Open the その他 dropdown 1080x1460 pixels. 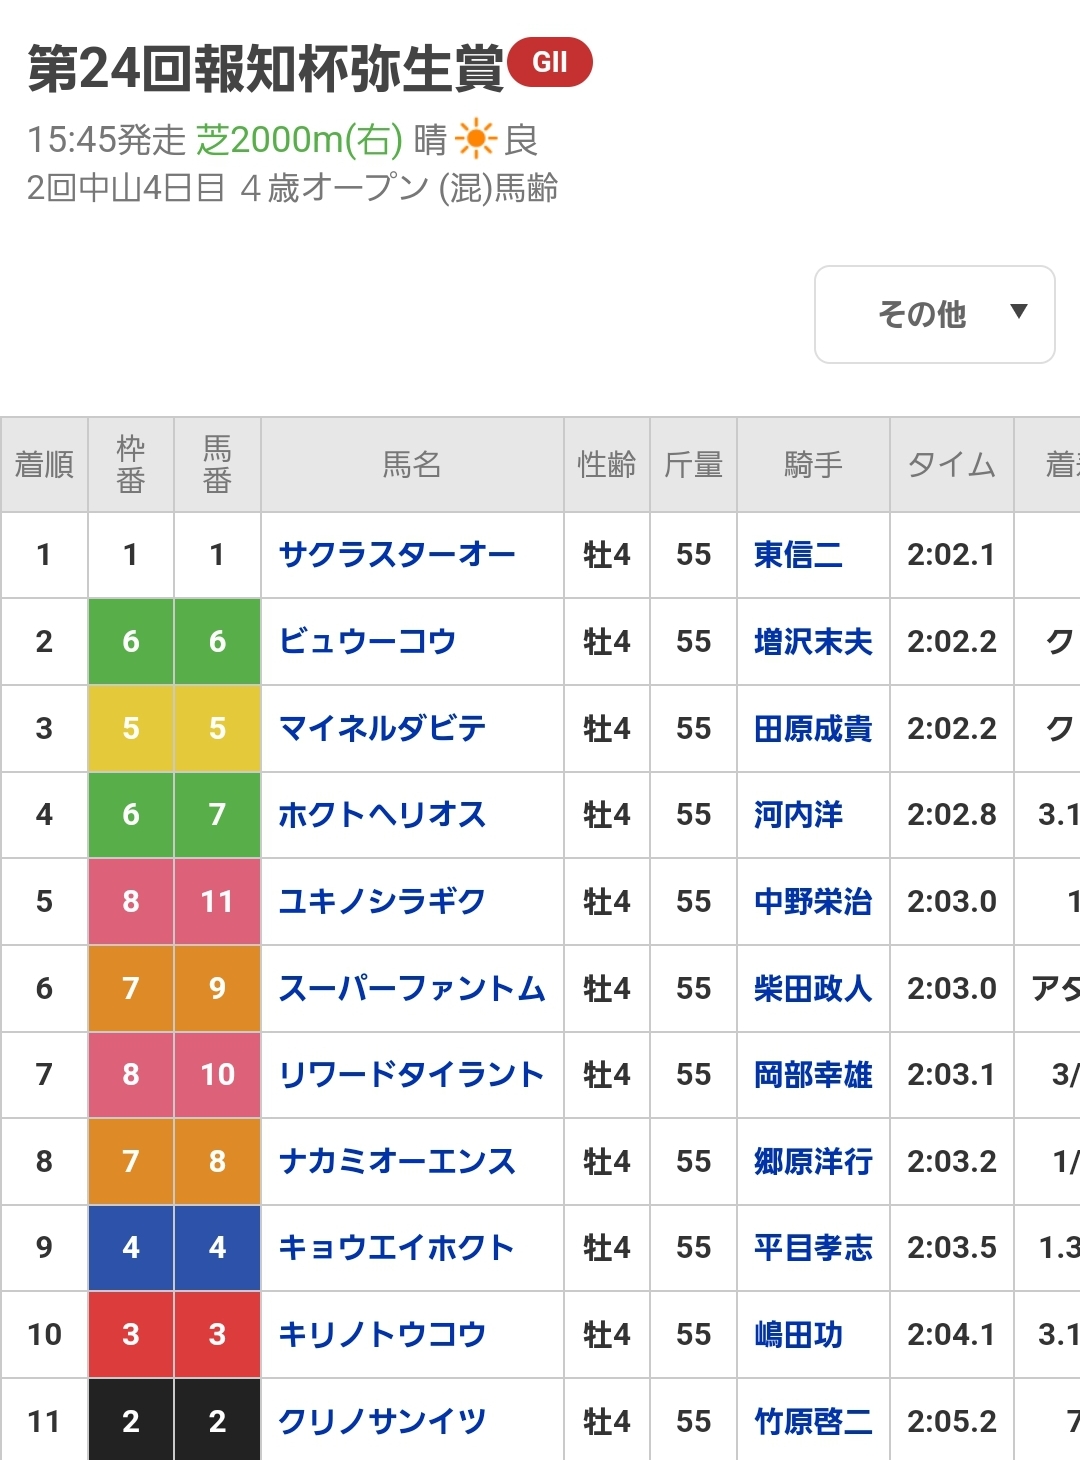(x=935, y=314)
